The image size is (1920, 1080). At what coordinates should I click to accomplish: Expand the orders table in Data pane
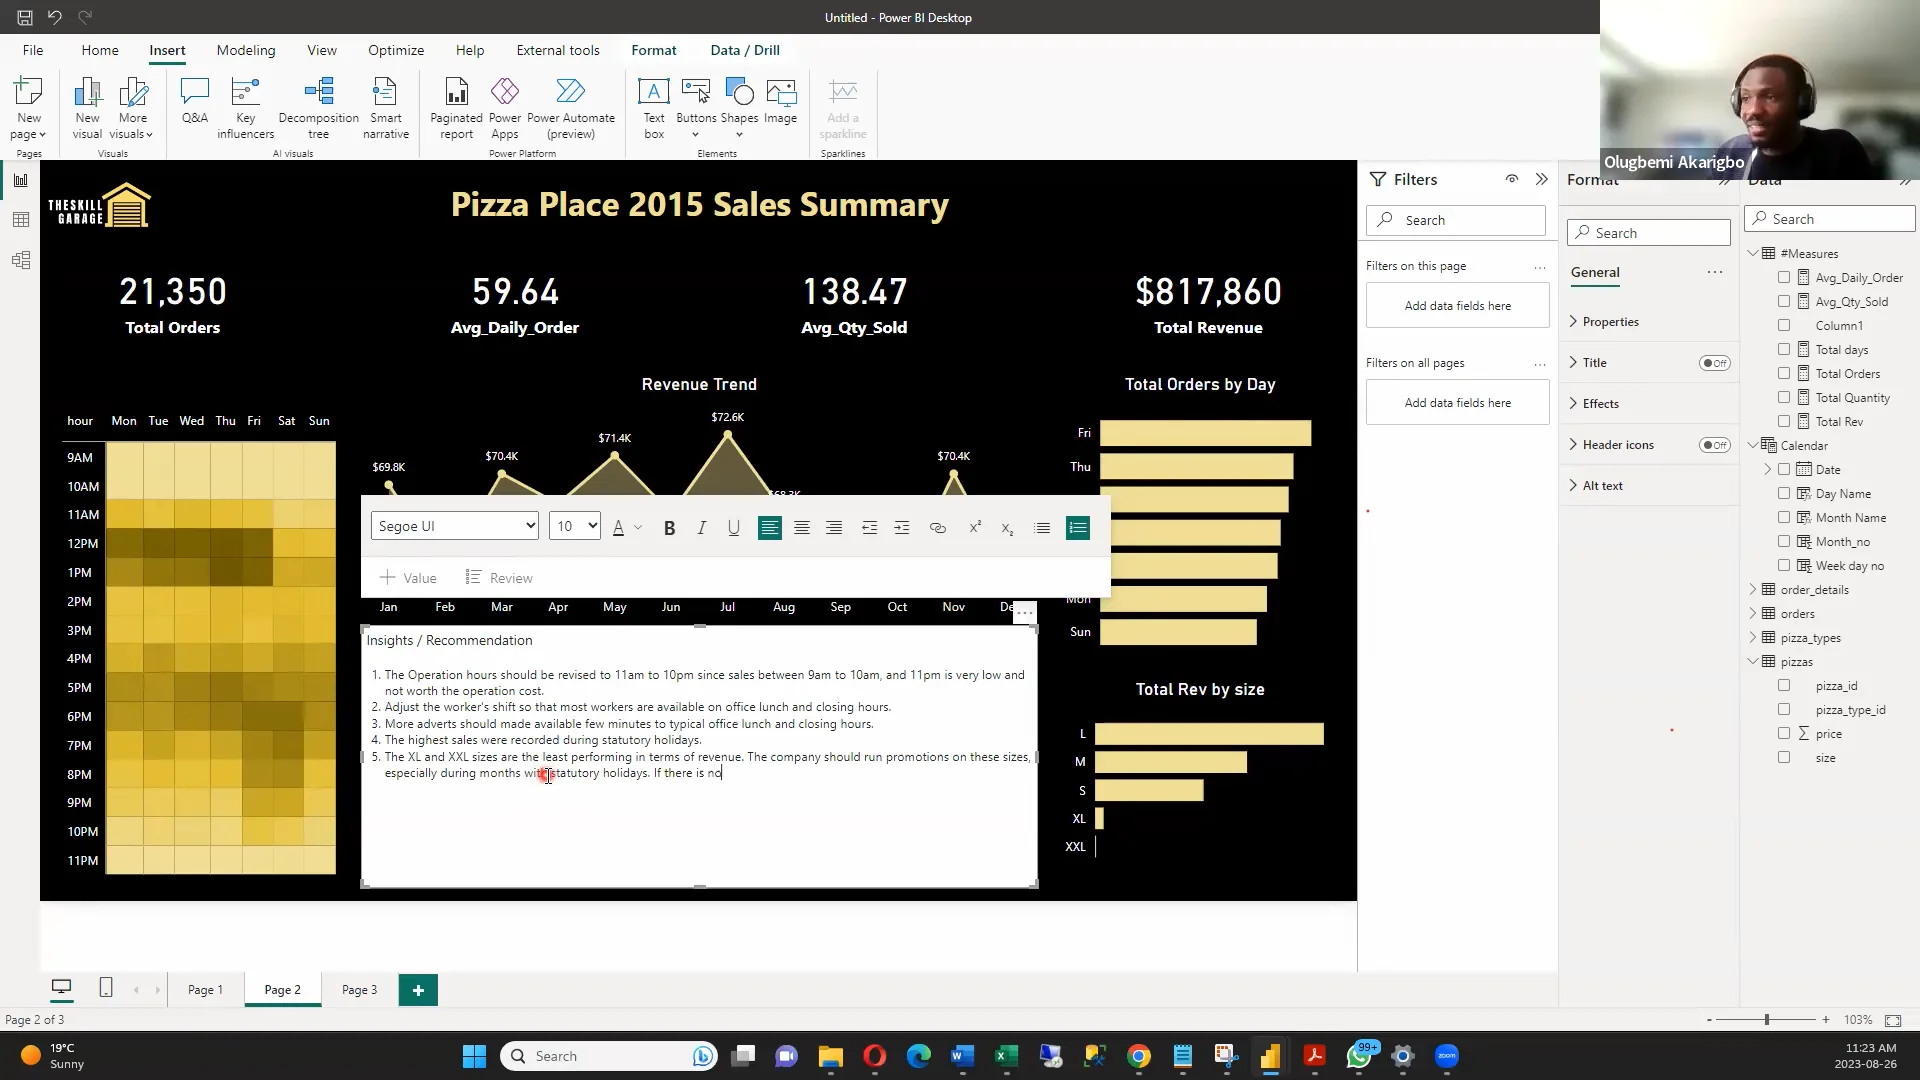[1752, 613]
